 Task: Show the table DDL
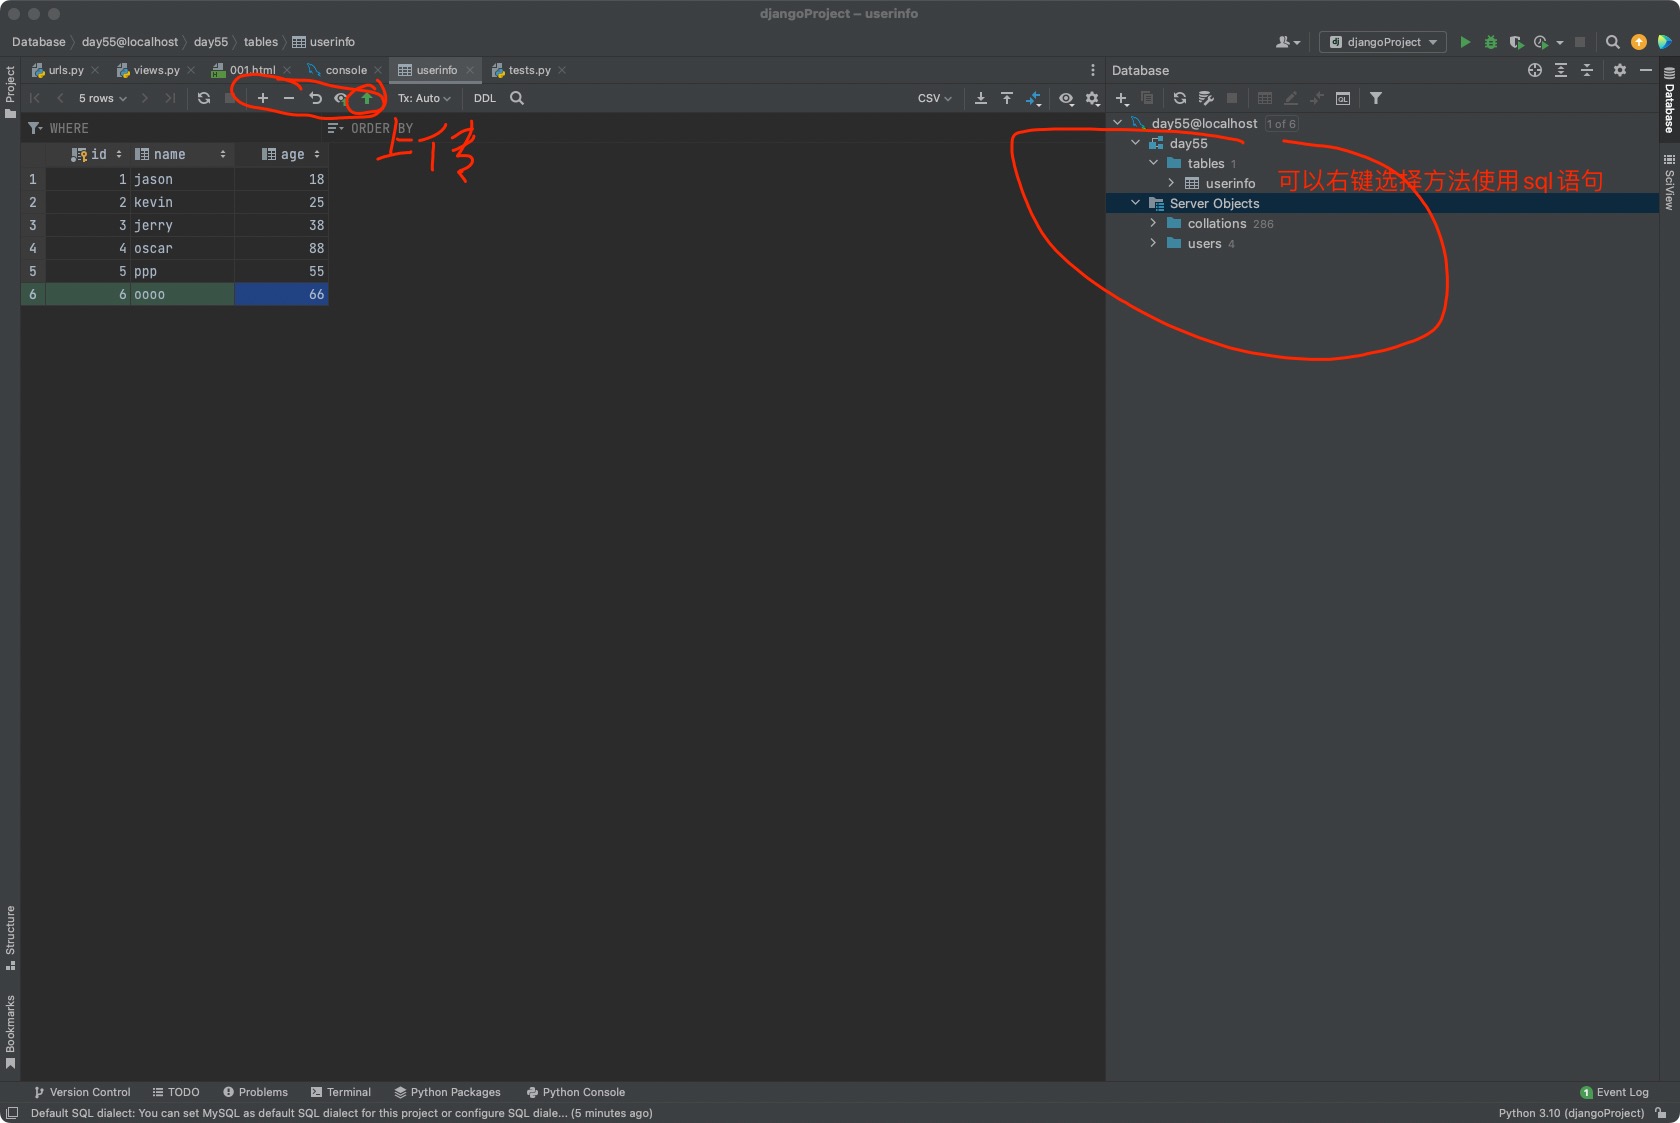coord(485,98)
